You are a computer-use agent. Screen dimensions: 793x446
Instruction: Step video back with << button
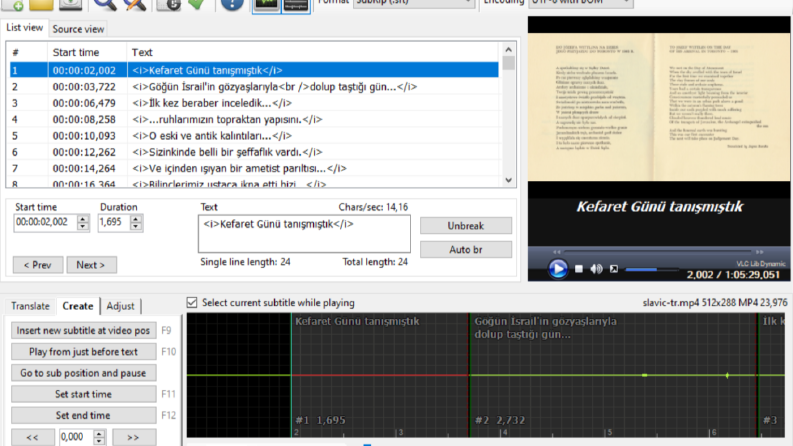(x=33, y=437)
